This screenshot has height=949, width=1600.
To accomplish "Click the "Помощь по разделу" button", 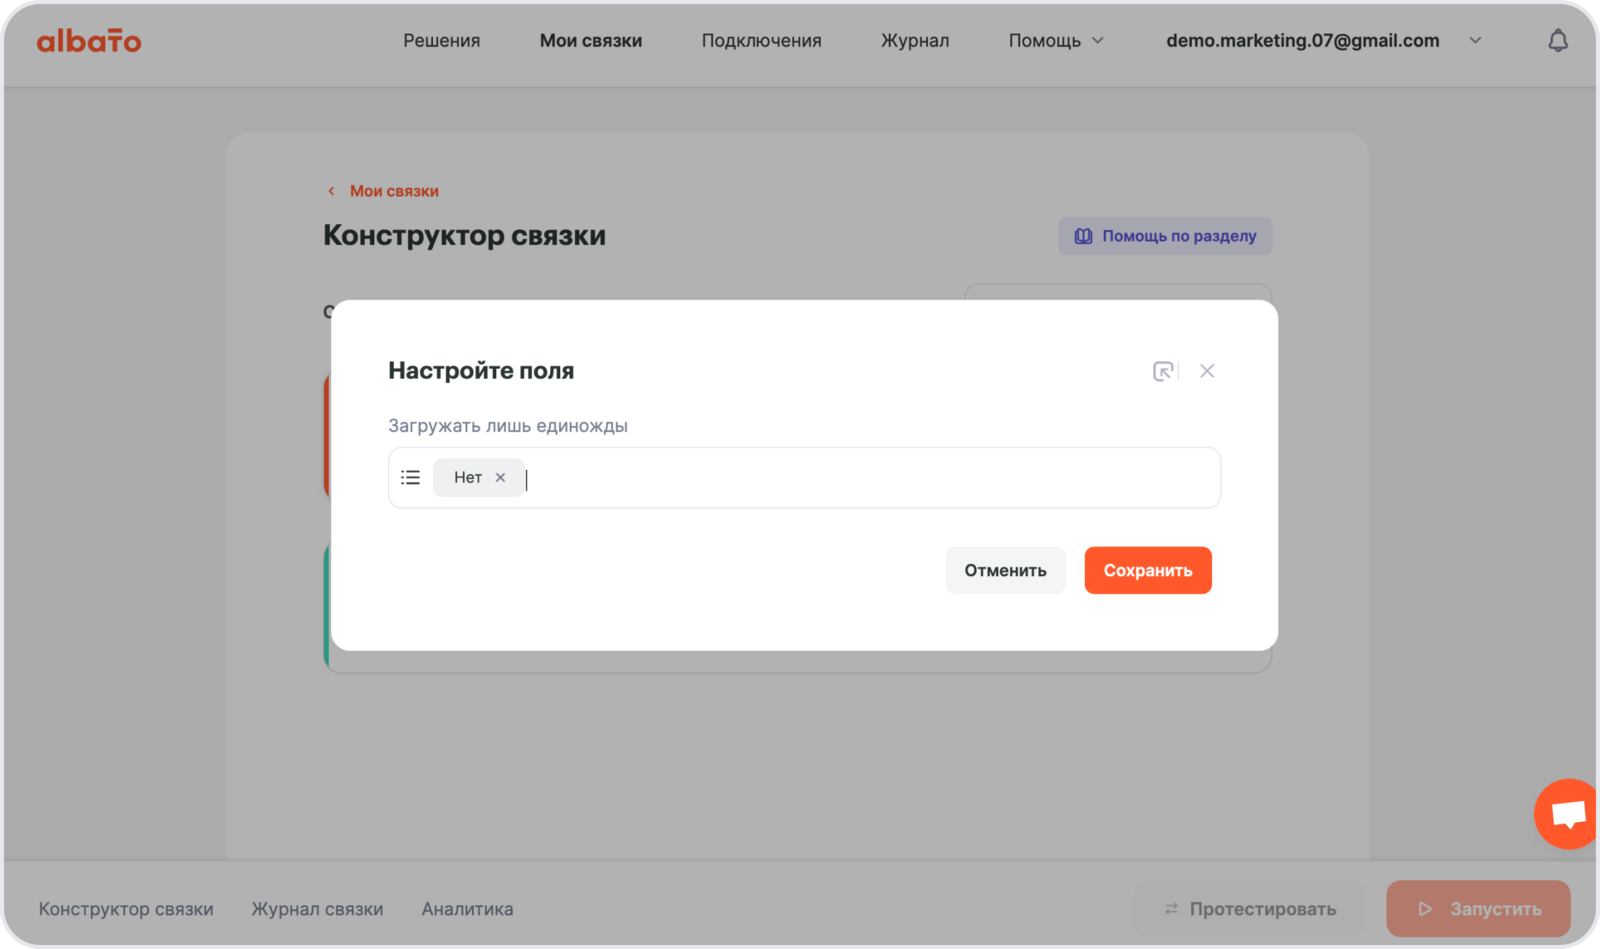I will coord(1165,236).
